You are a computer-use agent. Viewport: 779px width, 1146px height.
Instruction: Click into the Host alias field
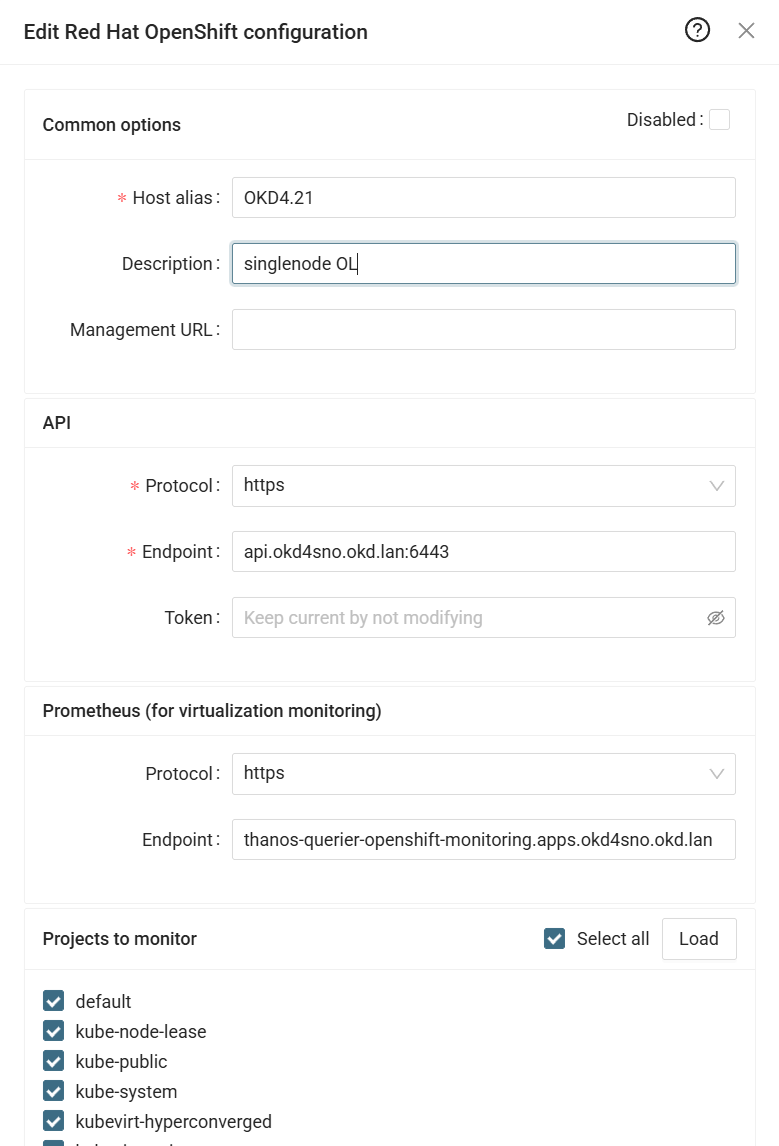tap(483, 198)
